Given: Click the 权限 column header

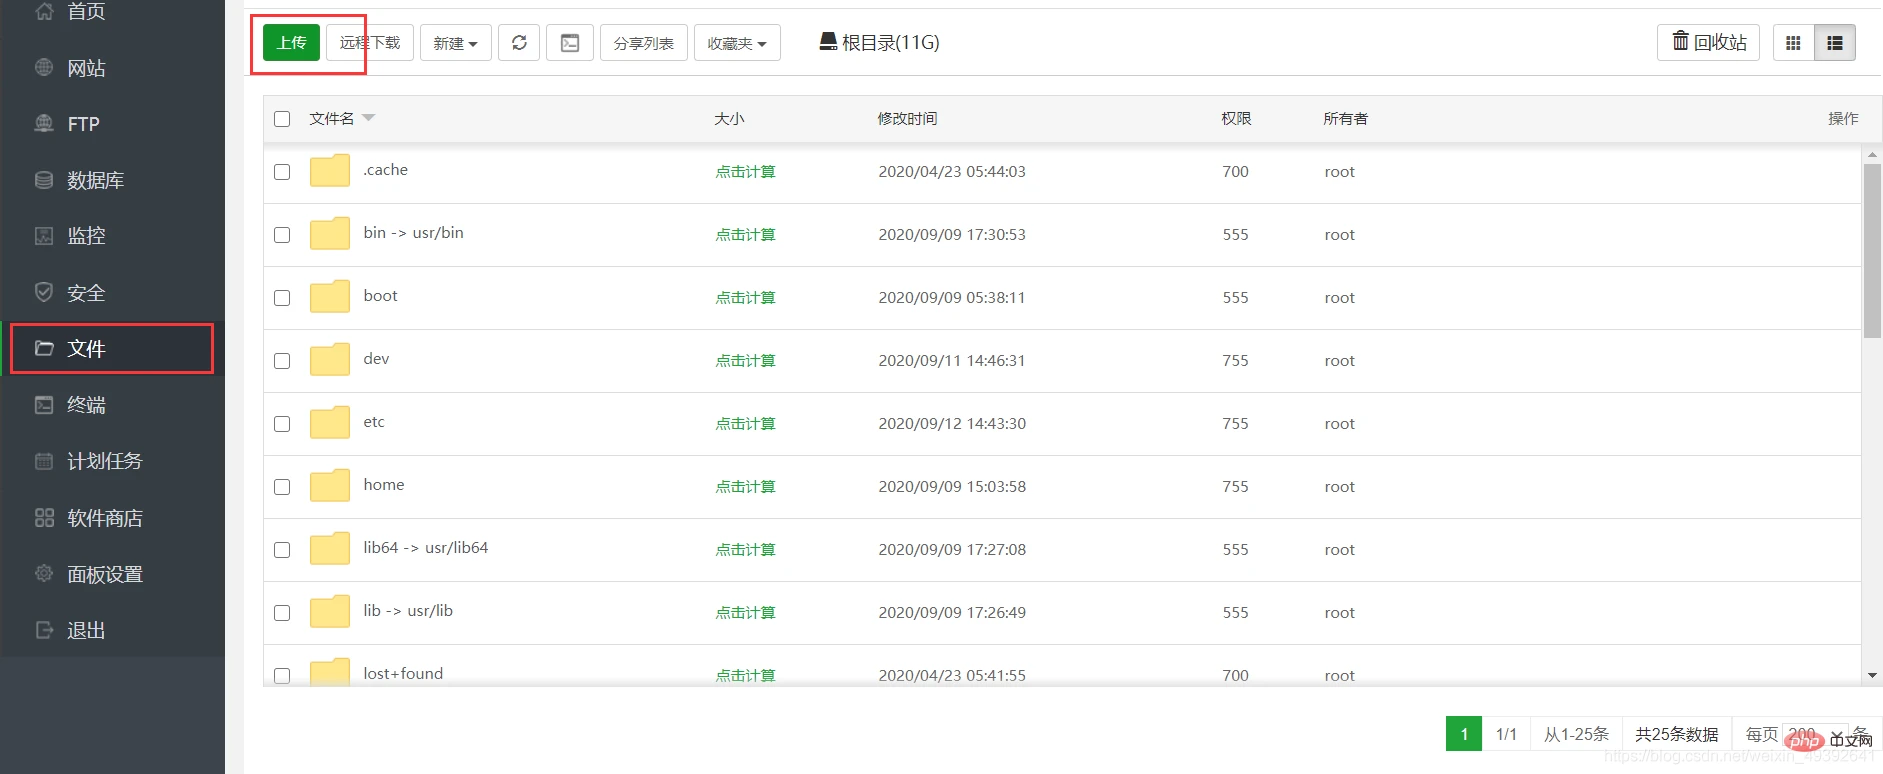Looking at the screenshot, I should (1236, 119).
